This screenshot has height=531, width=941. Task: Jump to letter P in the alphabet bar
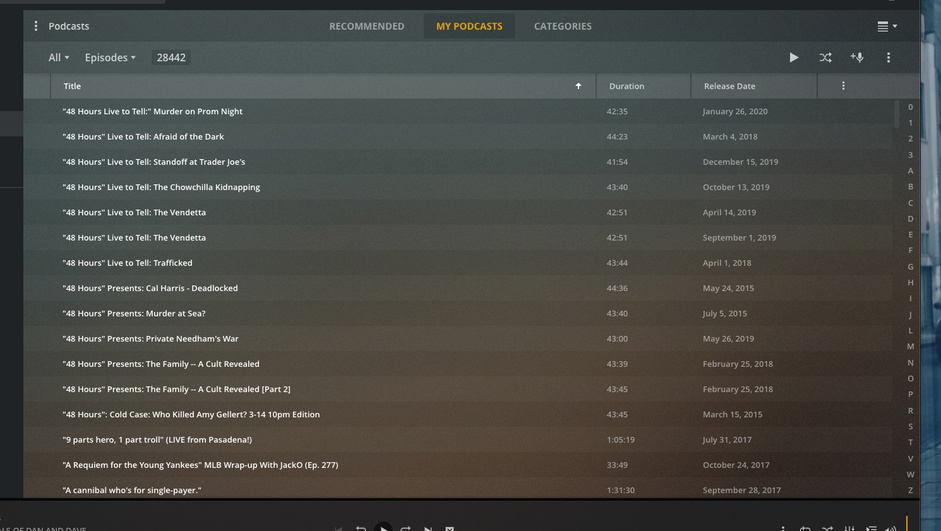[x=910, y=394]
